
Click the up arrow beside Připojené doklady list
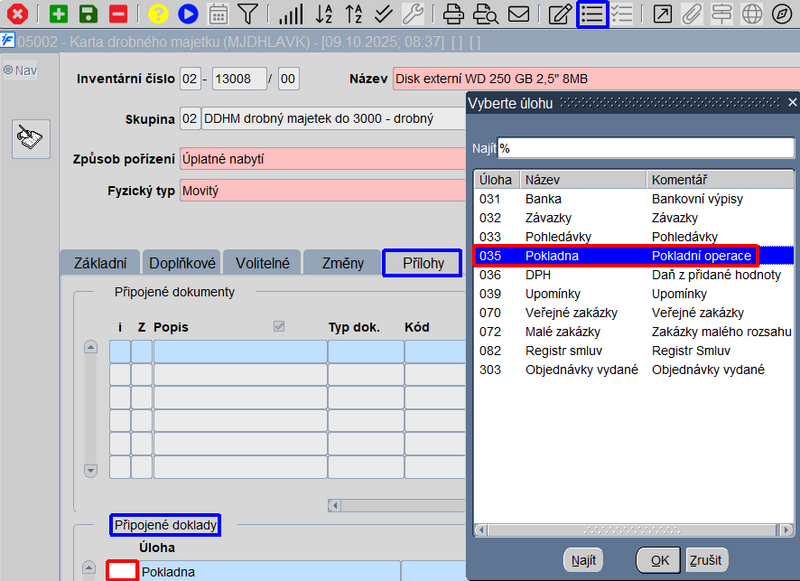(x=89, y=567)
